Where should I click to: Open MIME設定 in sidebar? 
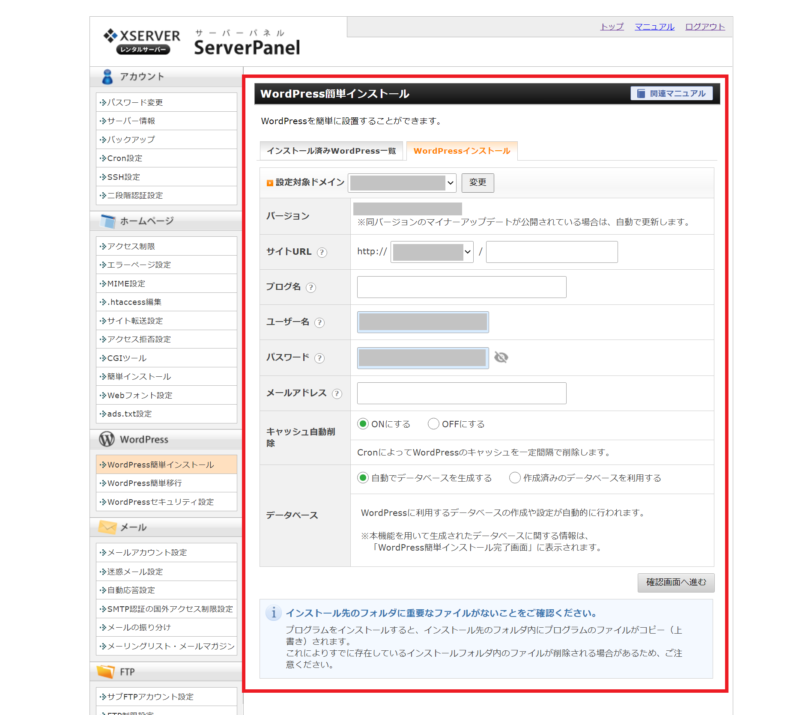coord(166,284)
